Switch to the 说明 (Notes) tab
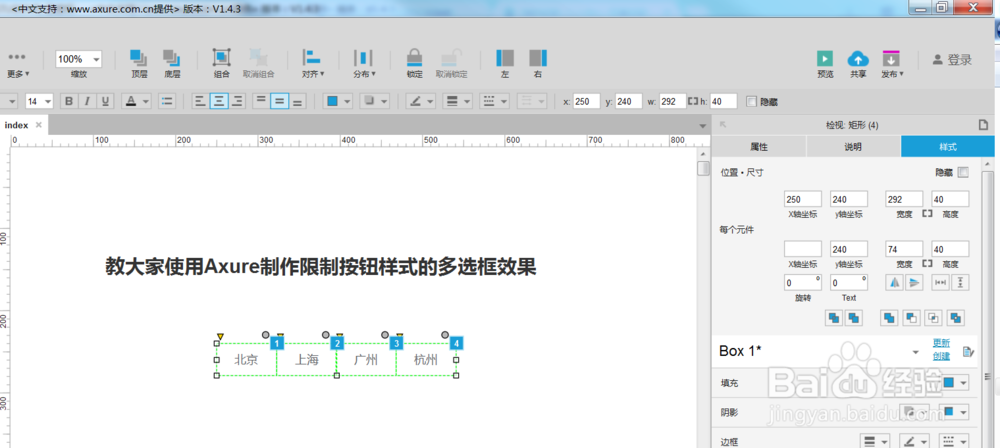Viewport: 1000px width, 448px height. (853, 147)
